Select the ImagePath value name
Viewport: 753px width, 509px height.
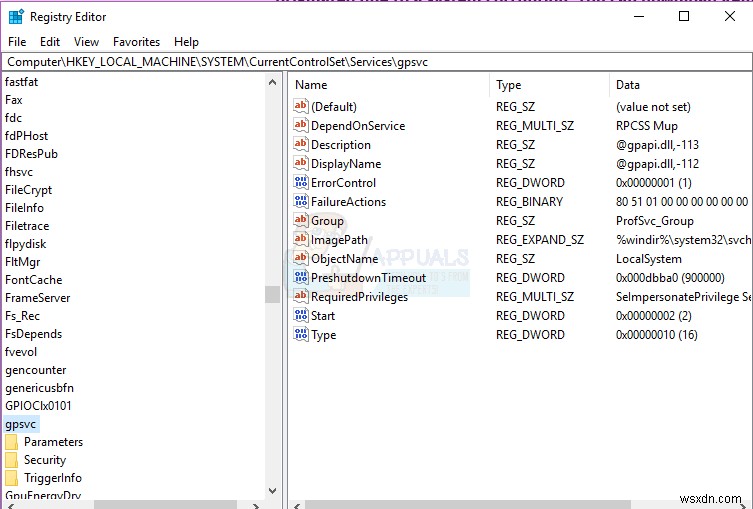coord(340,240)
